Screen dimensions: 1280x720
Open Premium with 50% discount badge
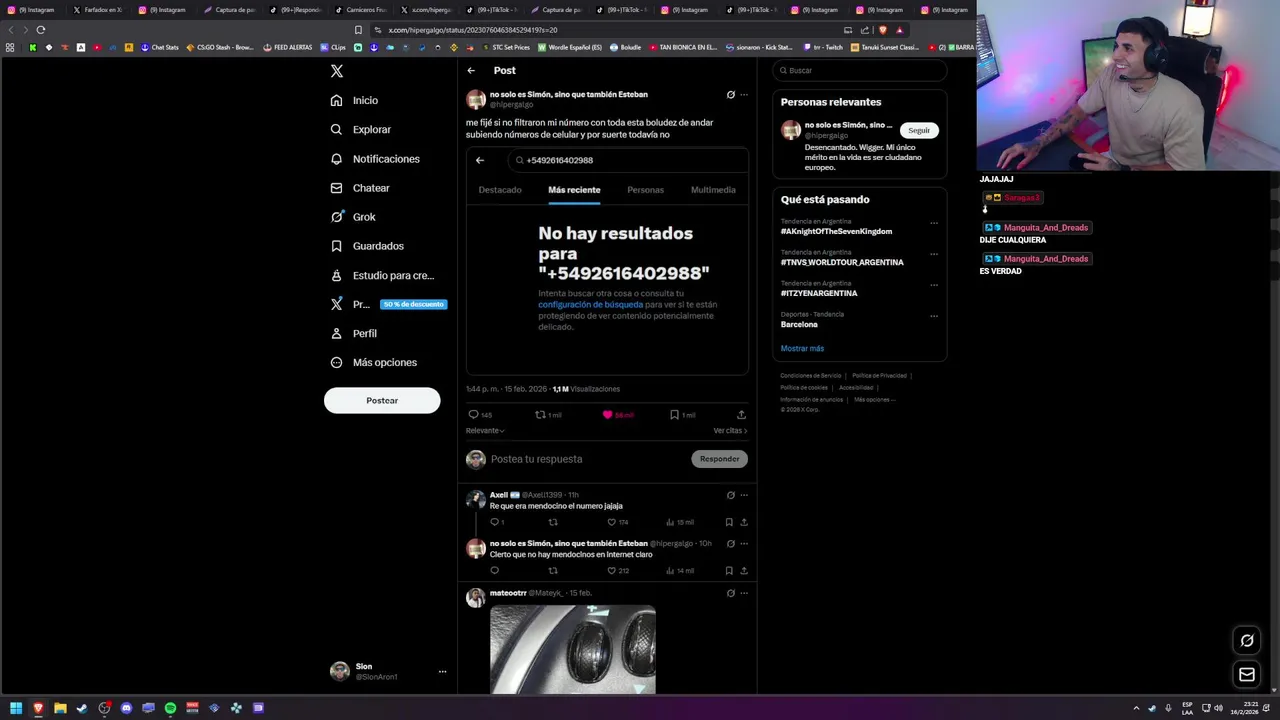(388, 304)
